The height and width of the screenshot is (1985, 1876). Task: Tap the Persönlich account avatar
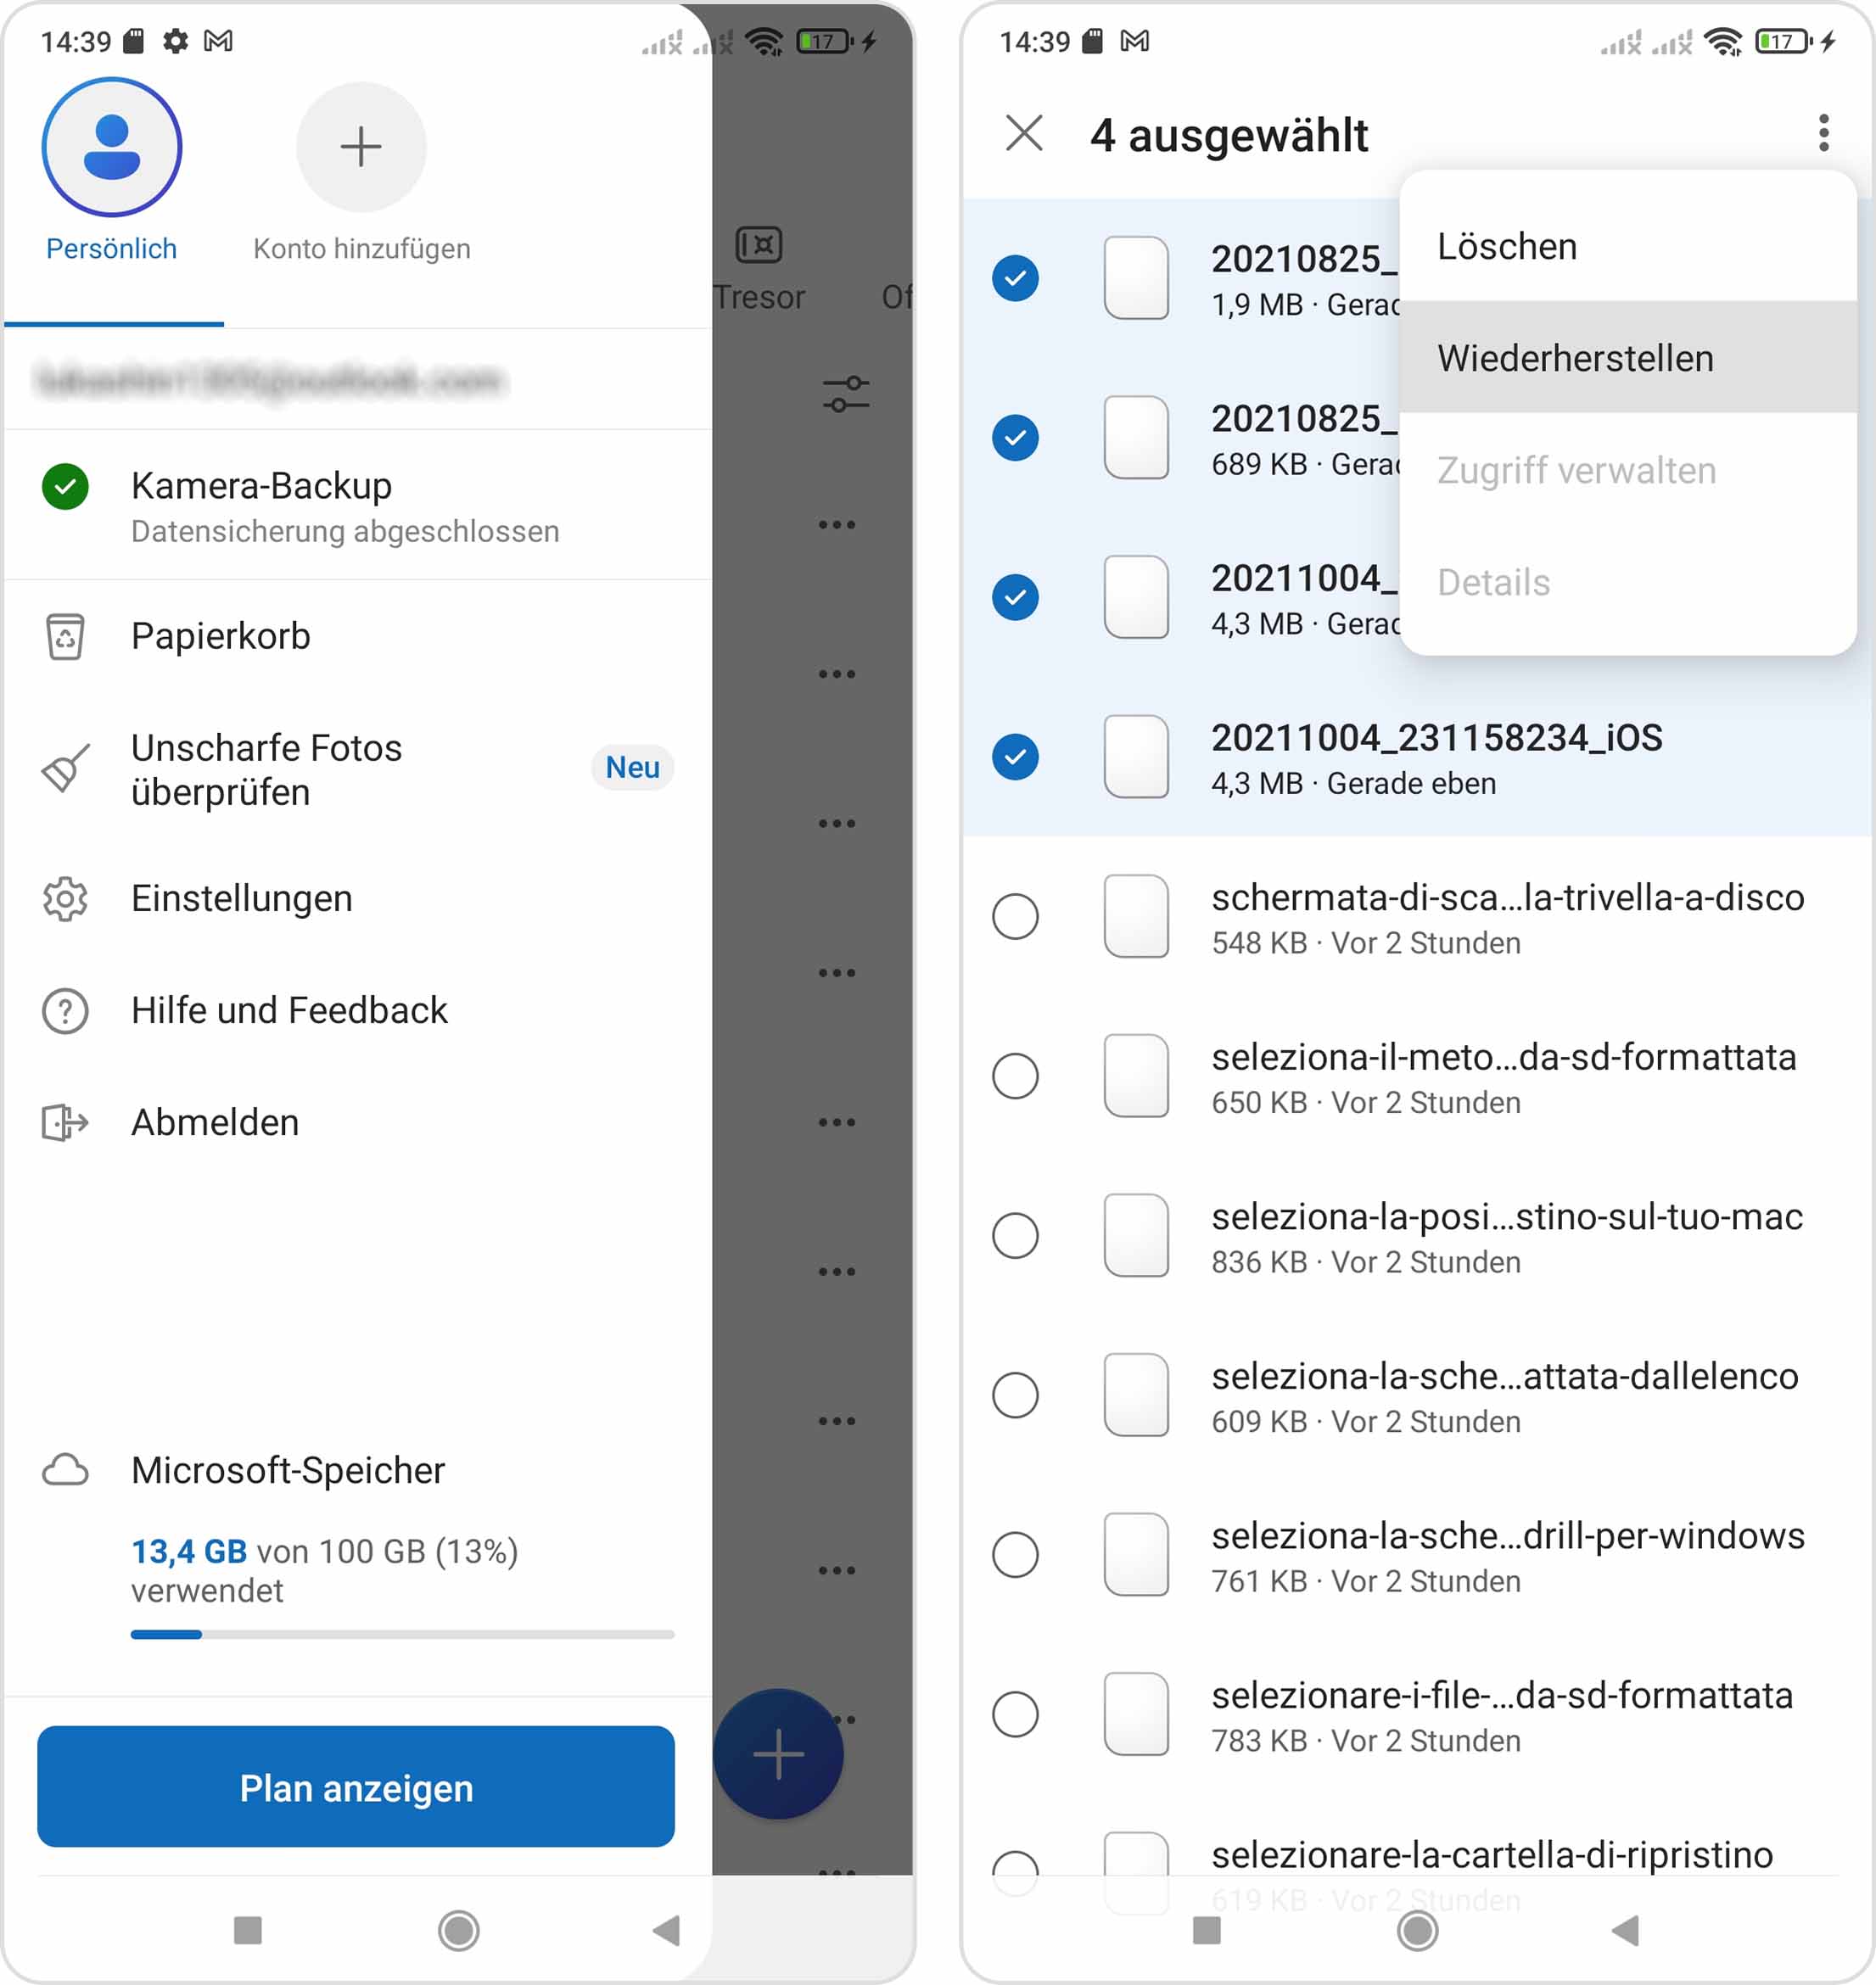click(112, 147)
